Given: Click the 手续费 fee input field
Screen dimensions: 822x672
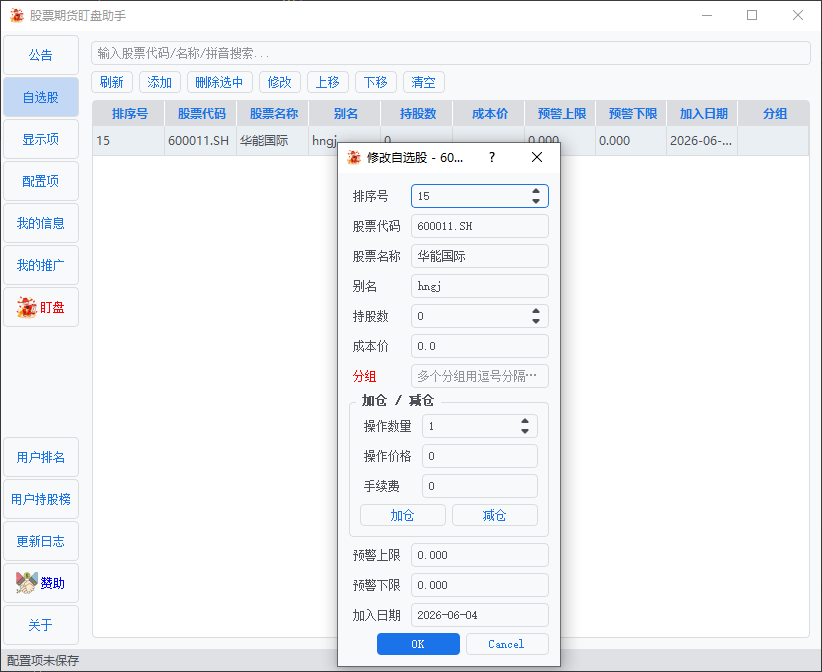Looking at the screenshot, I should click(x=480, y=486).
